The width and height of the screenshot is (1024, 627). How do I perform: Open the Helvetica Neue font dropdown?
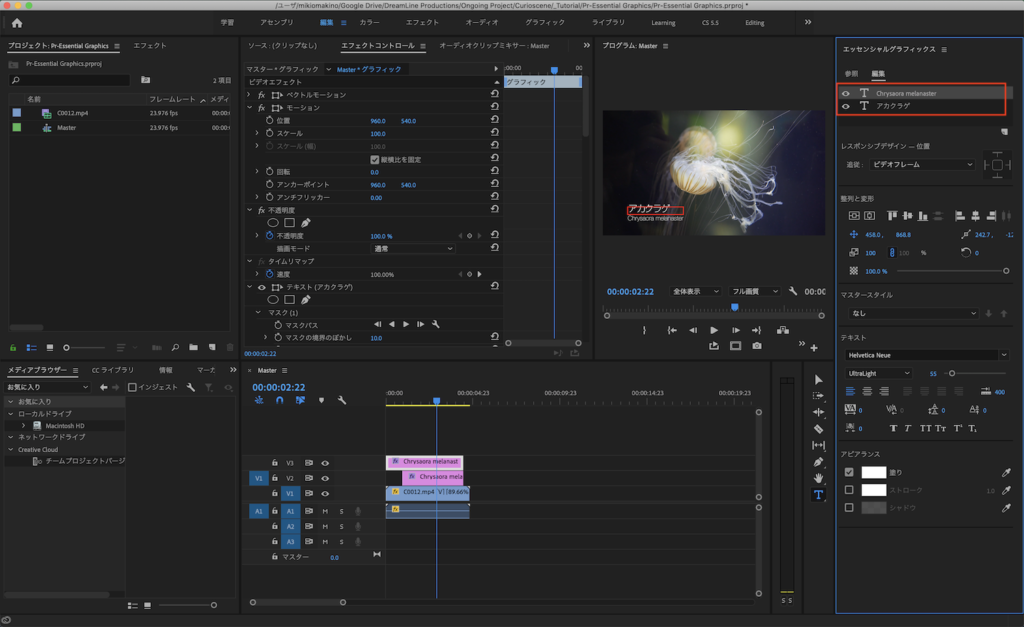pos(925,355)
